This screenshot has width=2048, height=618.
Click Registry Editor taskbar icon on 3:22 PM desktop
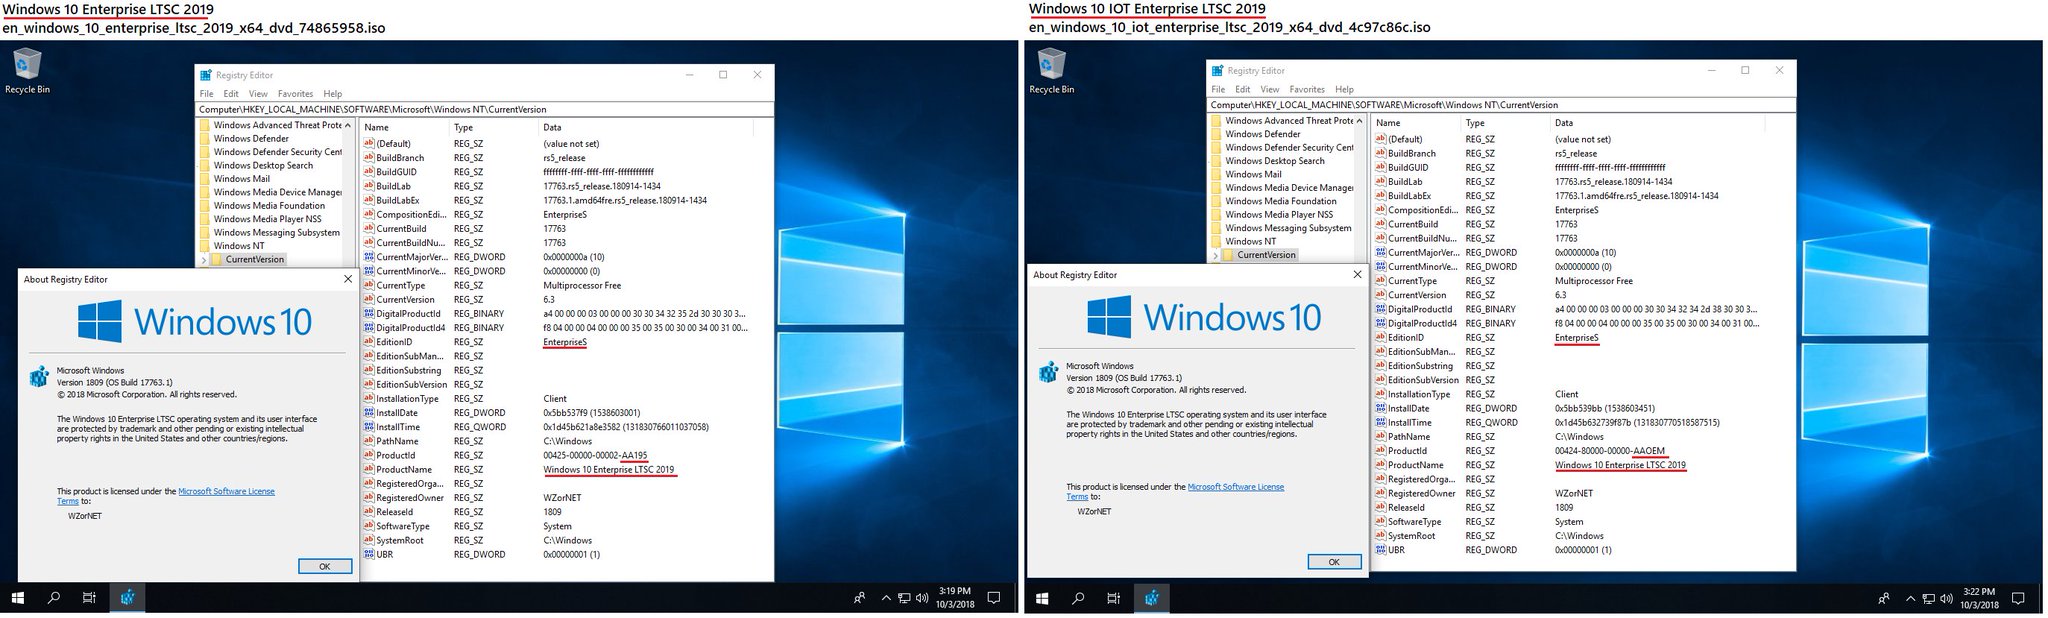1151,598
